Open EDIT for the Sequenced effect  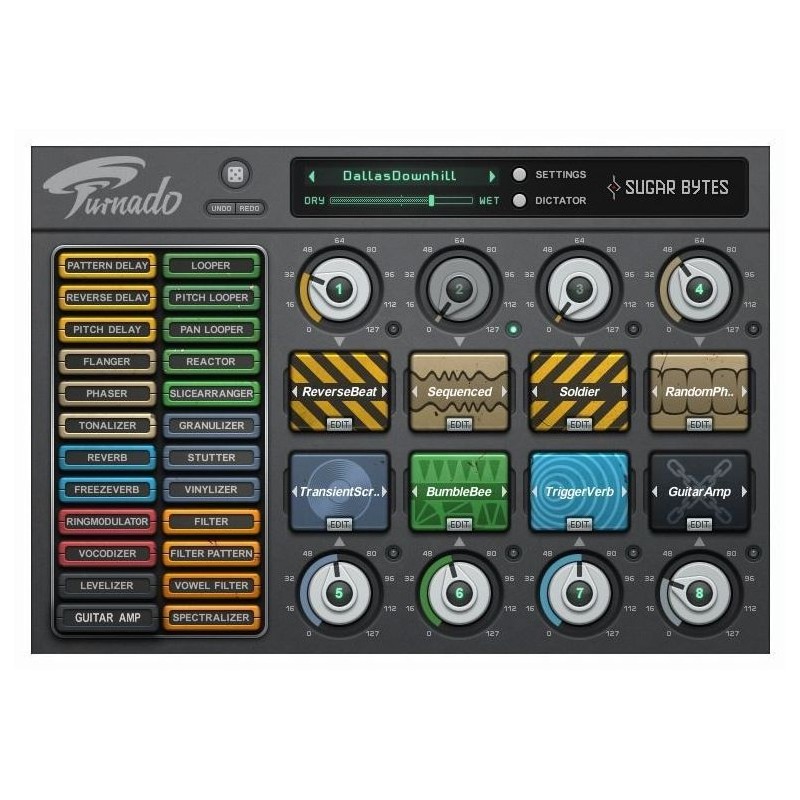click(x=459, y=424)
